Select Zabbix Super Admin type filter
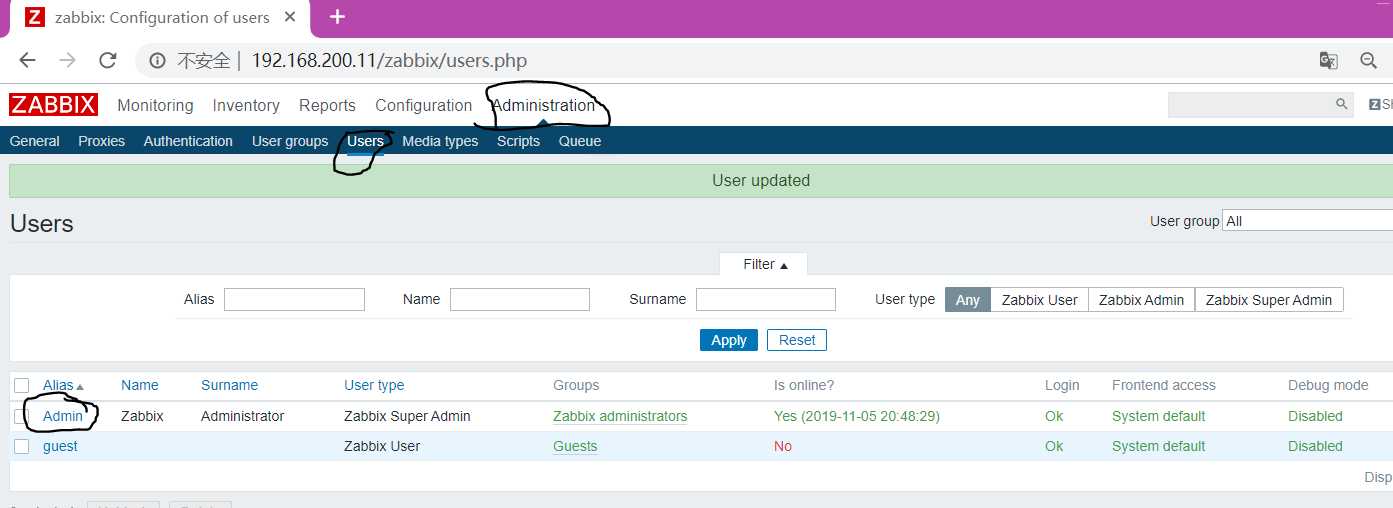The image size is (1393, 508). (x=1269, y=299)
